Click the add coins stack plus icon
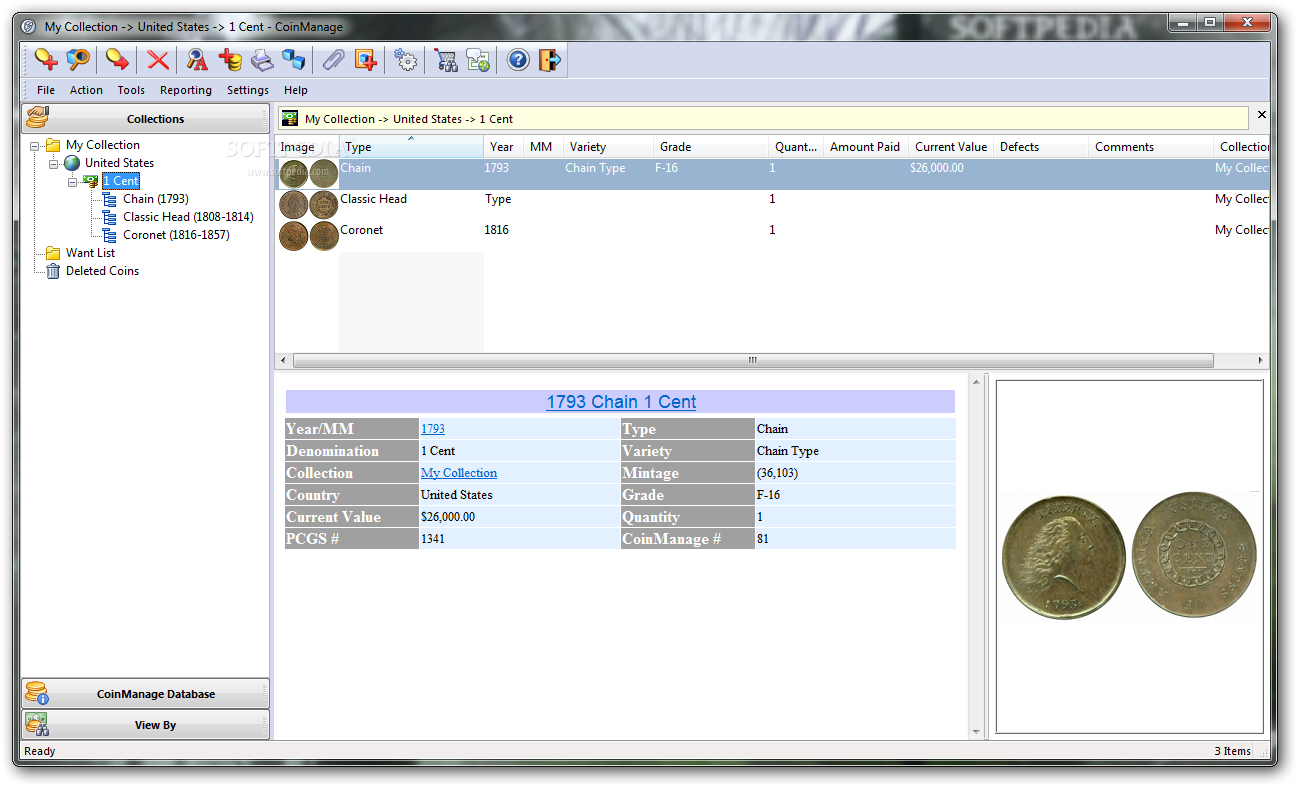The width and height of the screenshot is (1298, 787). point(230,60)
